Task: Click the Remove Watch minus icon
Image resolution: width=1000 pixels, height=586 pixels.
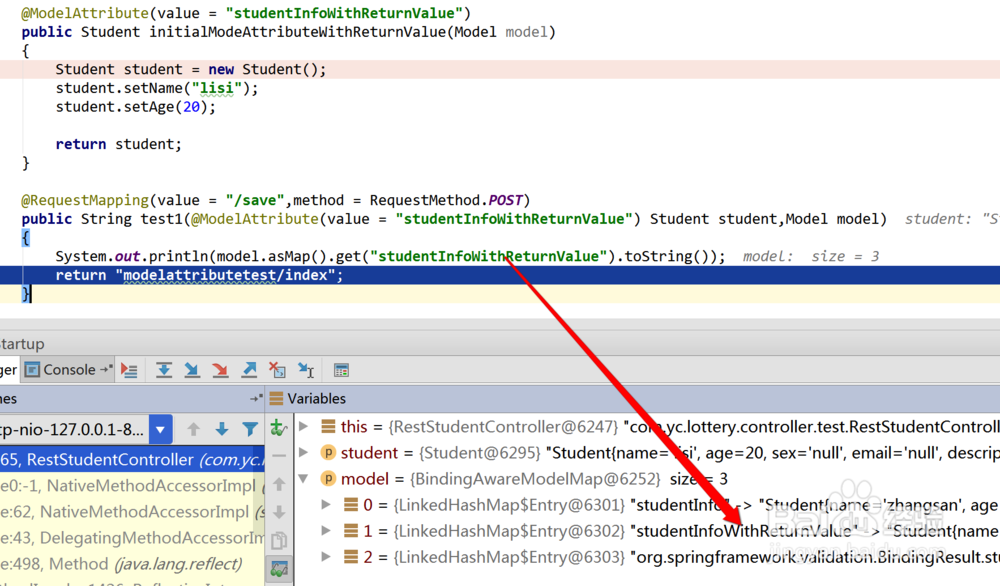Action: tap(279, 456)
